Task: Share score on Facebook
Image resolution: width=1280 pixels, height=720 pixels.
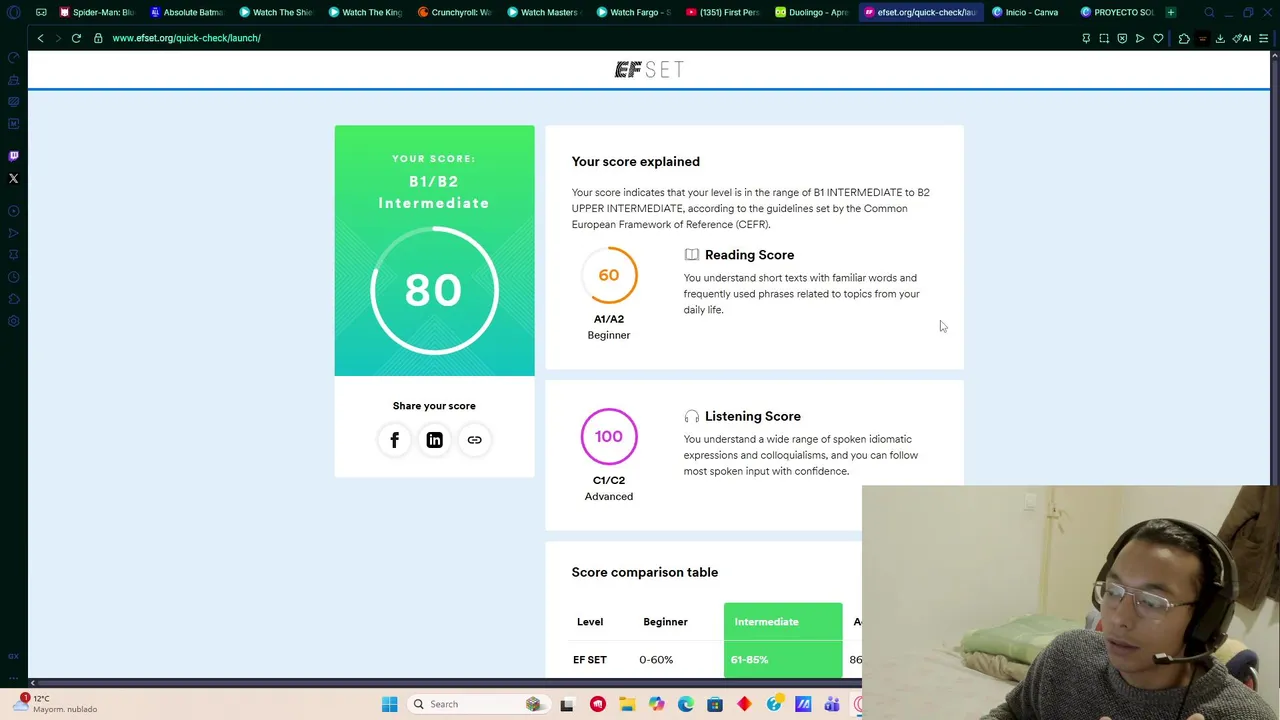Action: [394, 440]
